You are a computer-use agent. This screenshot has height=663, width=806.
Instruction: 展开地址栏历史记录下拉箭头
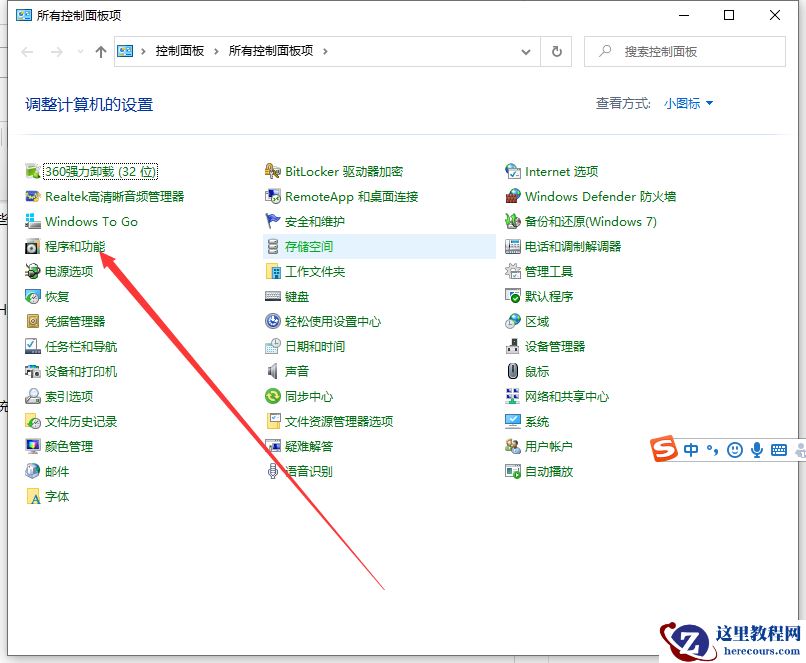pyautogui.click(x=525, y=51)
